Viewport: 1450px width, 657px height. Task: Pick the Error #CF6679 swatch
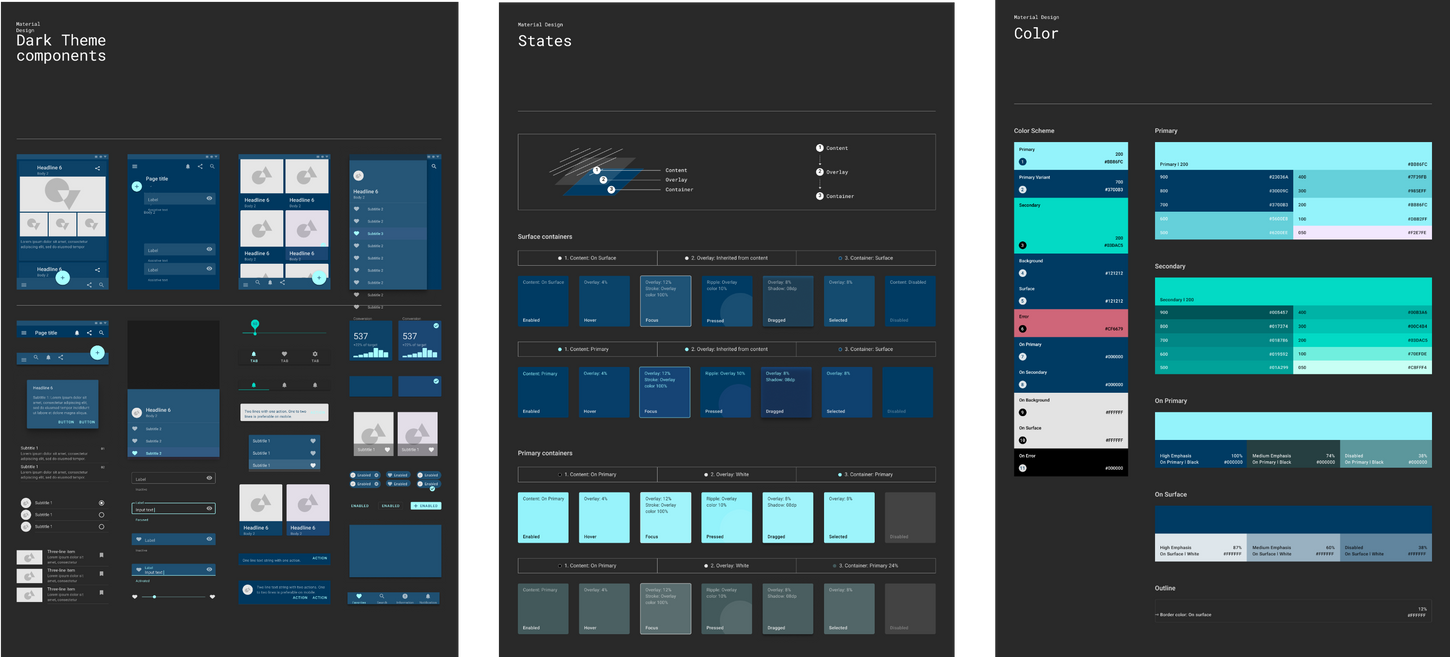point(1071,323)
